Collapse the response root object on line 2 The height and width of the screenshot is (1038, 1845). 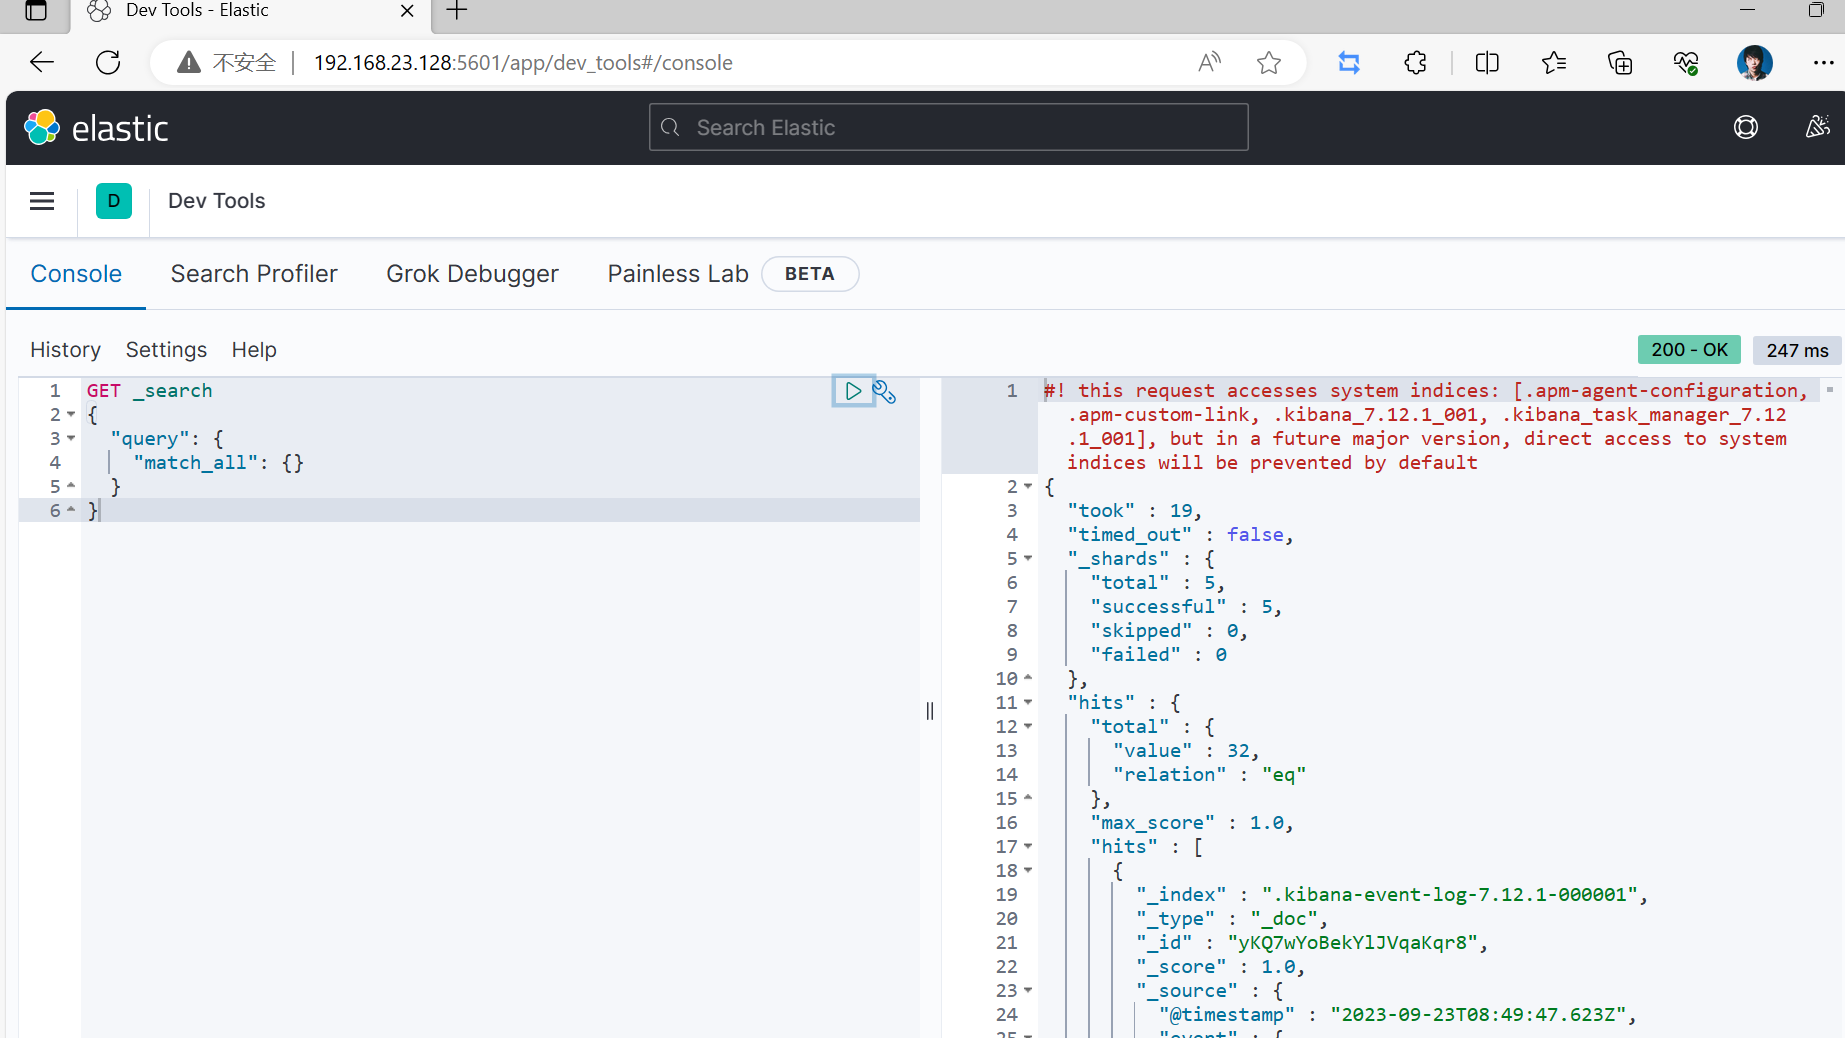tap(1028, 487)
